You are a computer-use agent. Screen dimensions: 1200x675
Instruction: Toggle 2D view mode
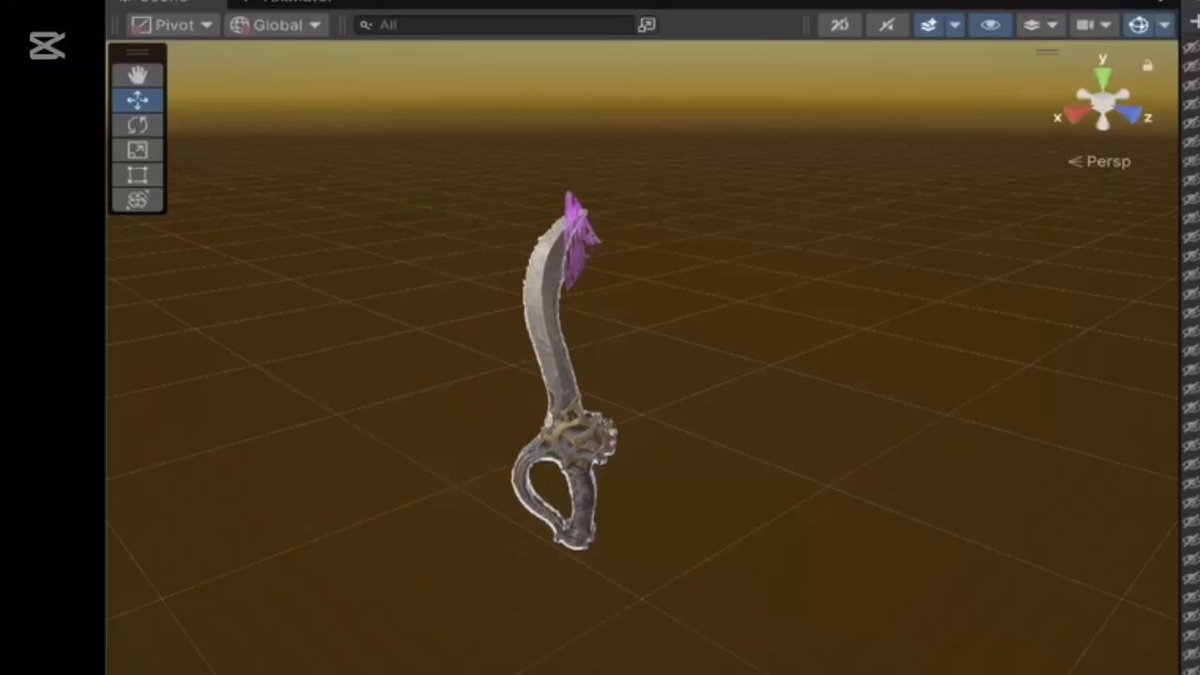(x=840, y=25)
